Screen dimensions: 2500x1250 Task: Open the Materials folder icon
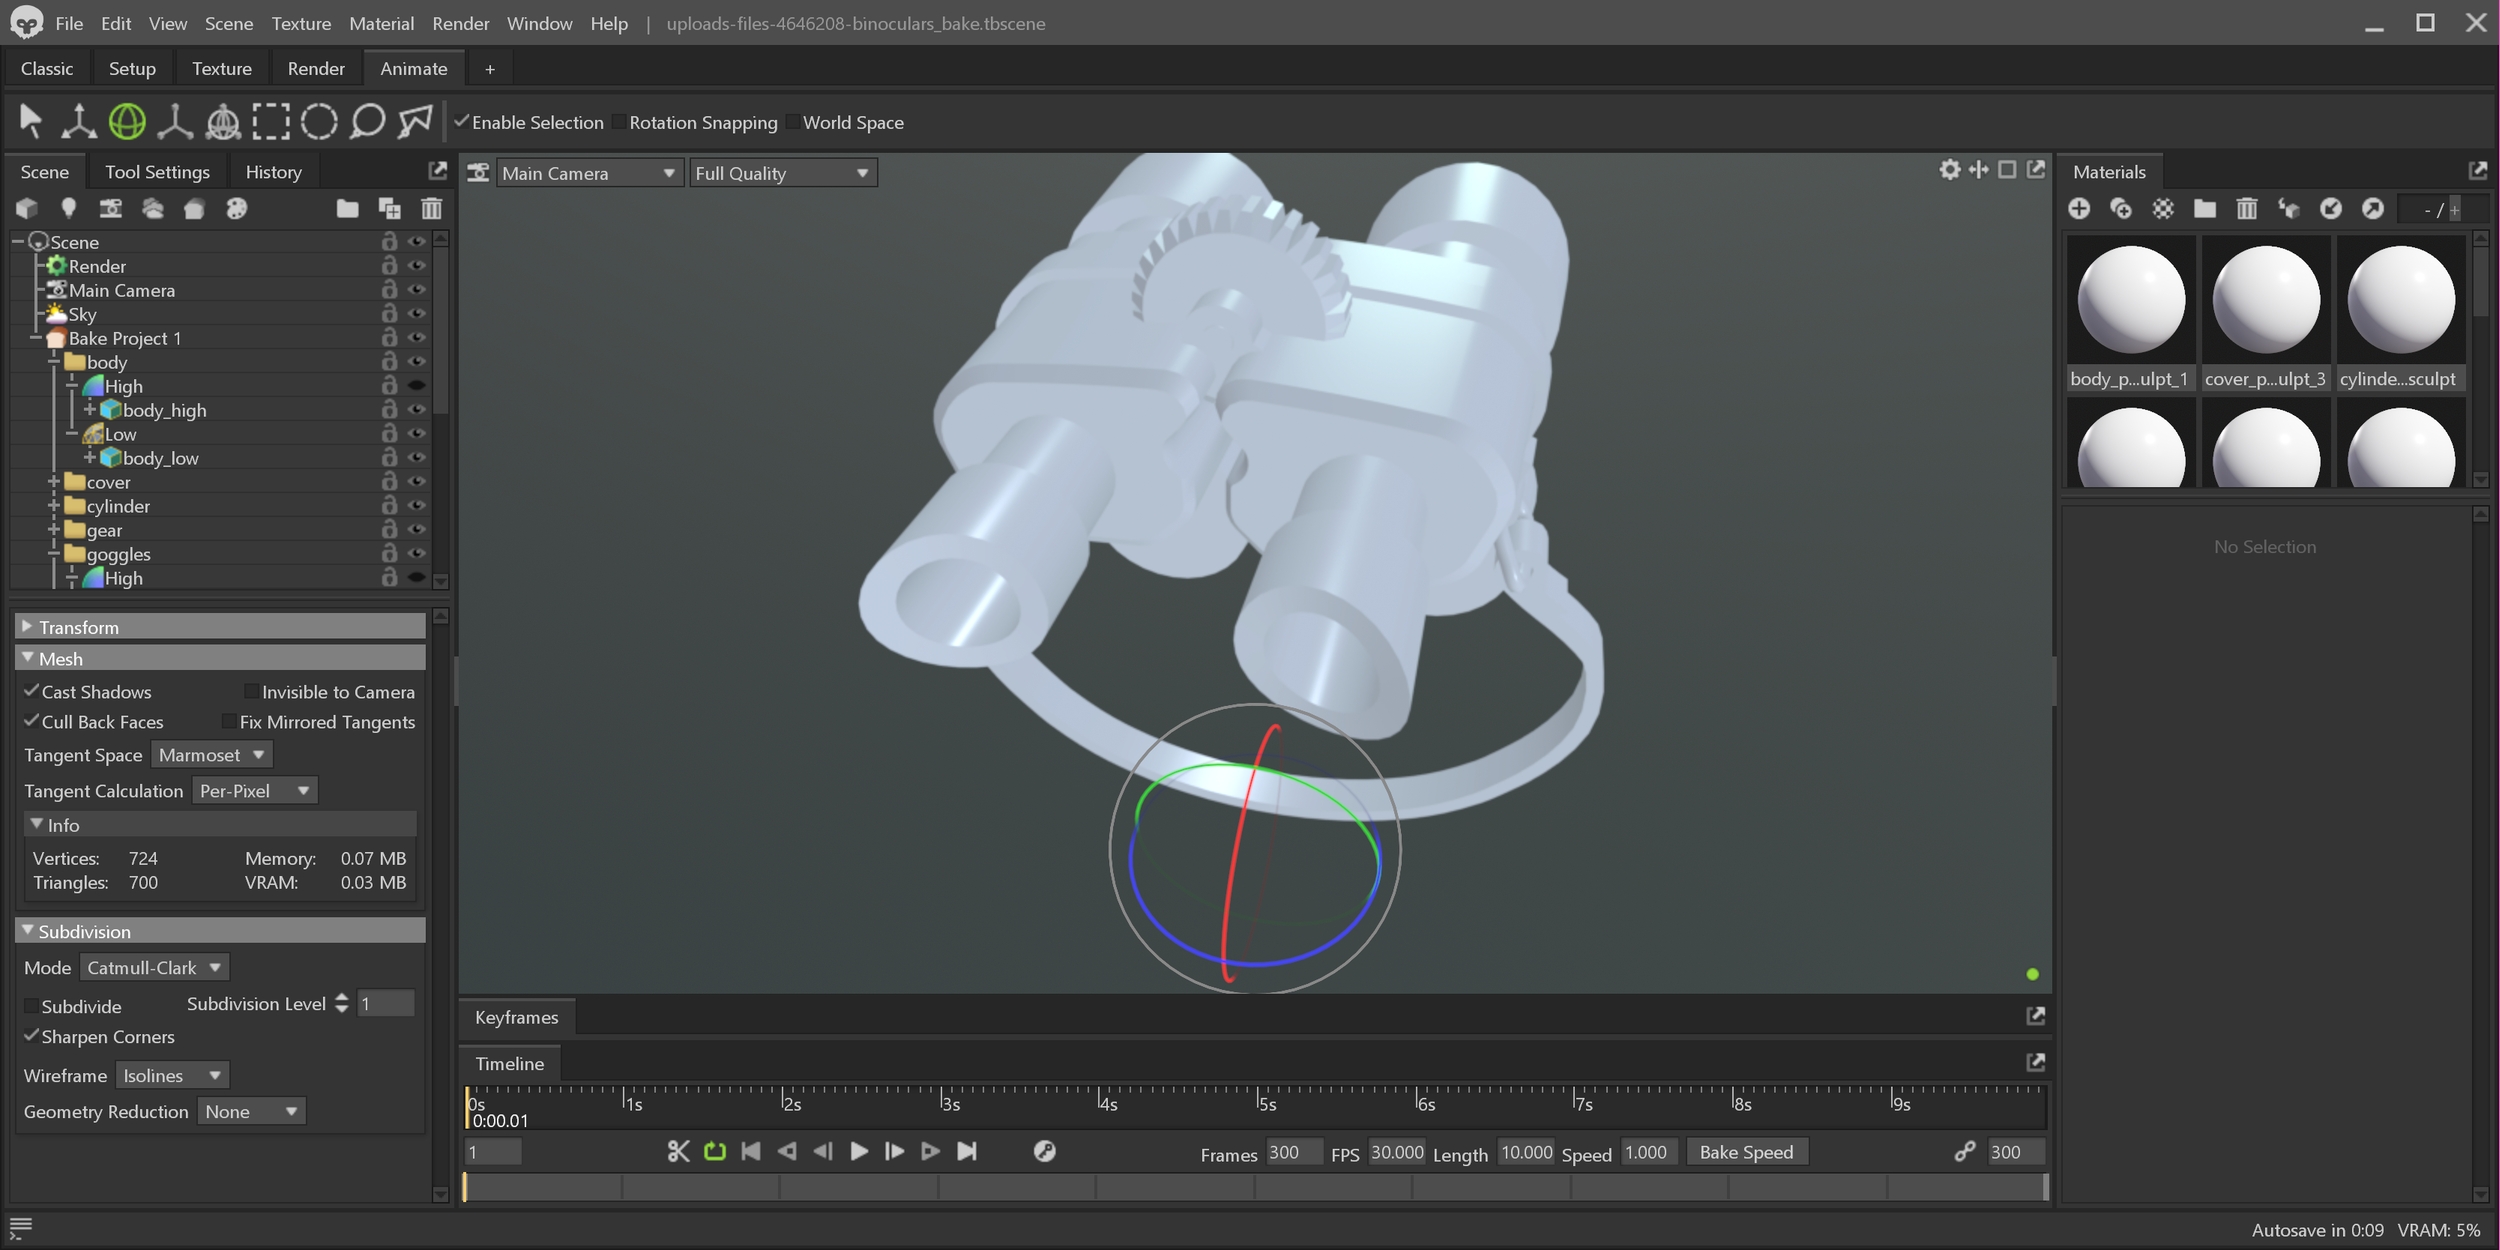[x=2205, y=208]
